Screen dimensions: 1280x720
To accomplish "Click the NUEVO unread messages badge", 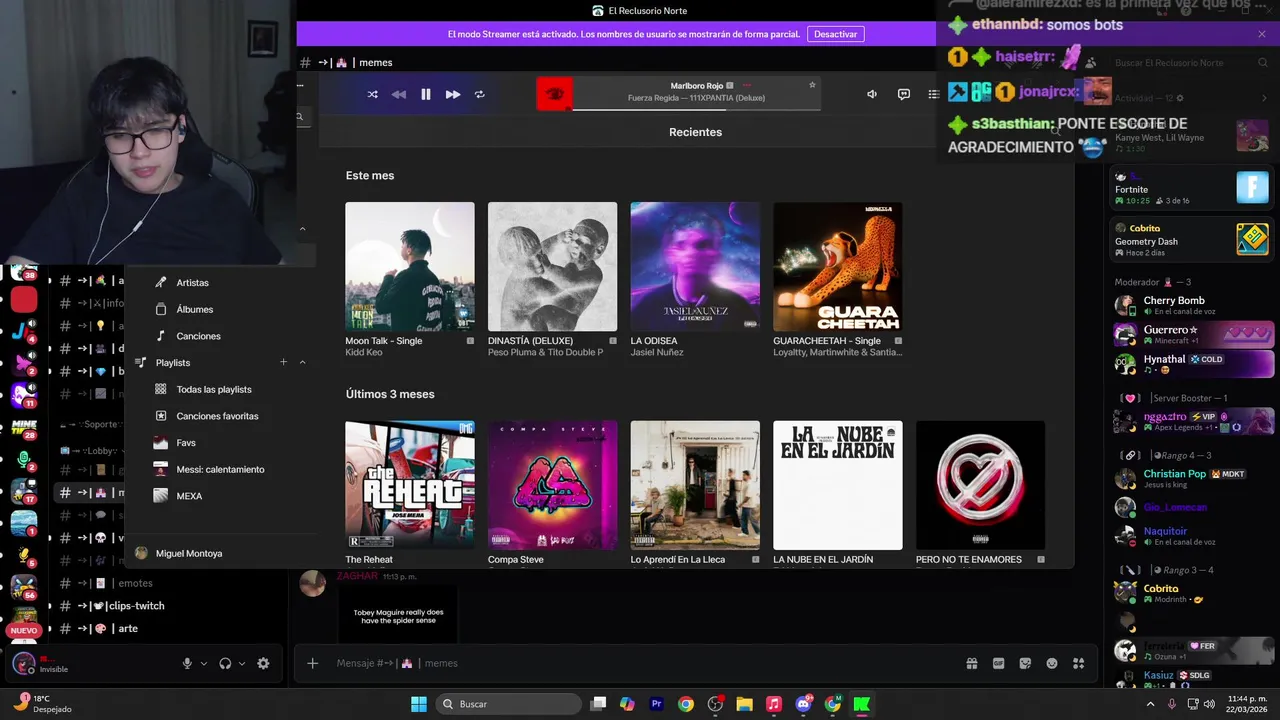I will click(x=23, y=631).
